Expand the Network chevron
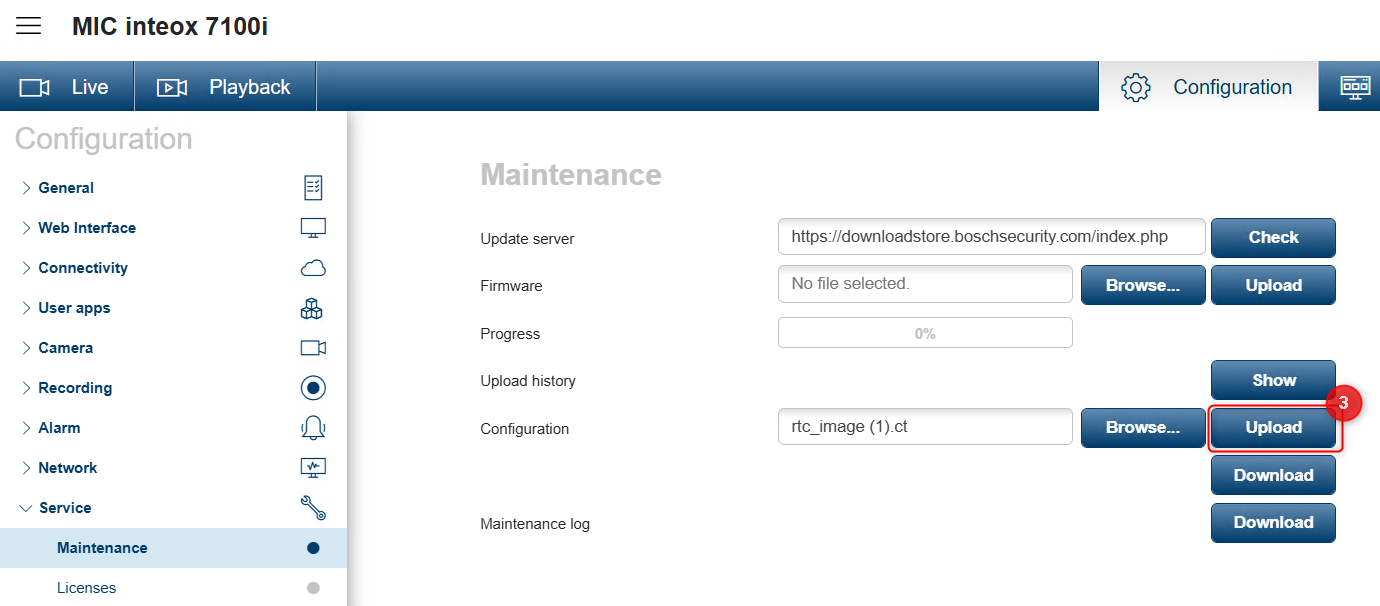The width and height of the screenshot is (1380, 606). coord(26,468)
